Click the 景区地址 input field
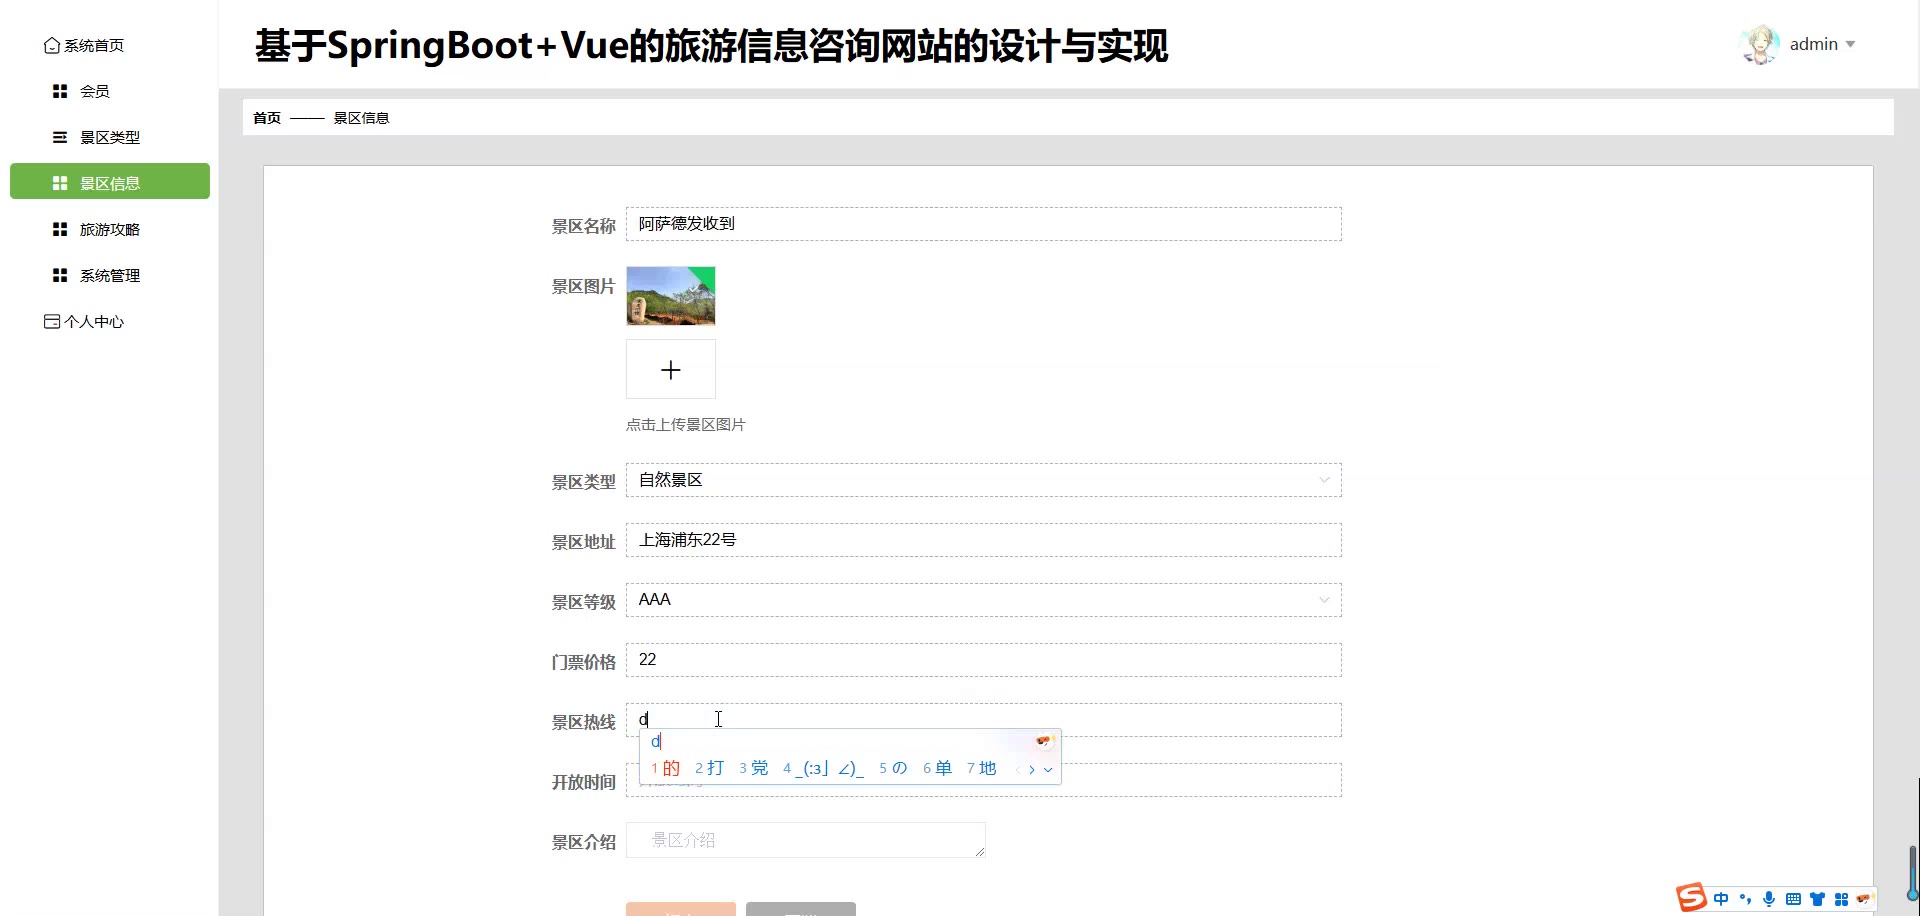The height and width of the screenshot is (916, 1920). [984, 540]
